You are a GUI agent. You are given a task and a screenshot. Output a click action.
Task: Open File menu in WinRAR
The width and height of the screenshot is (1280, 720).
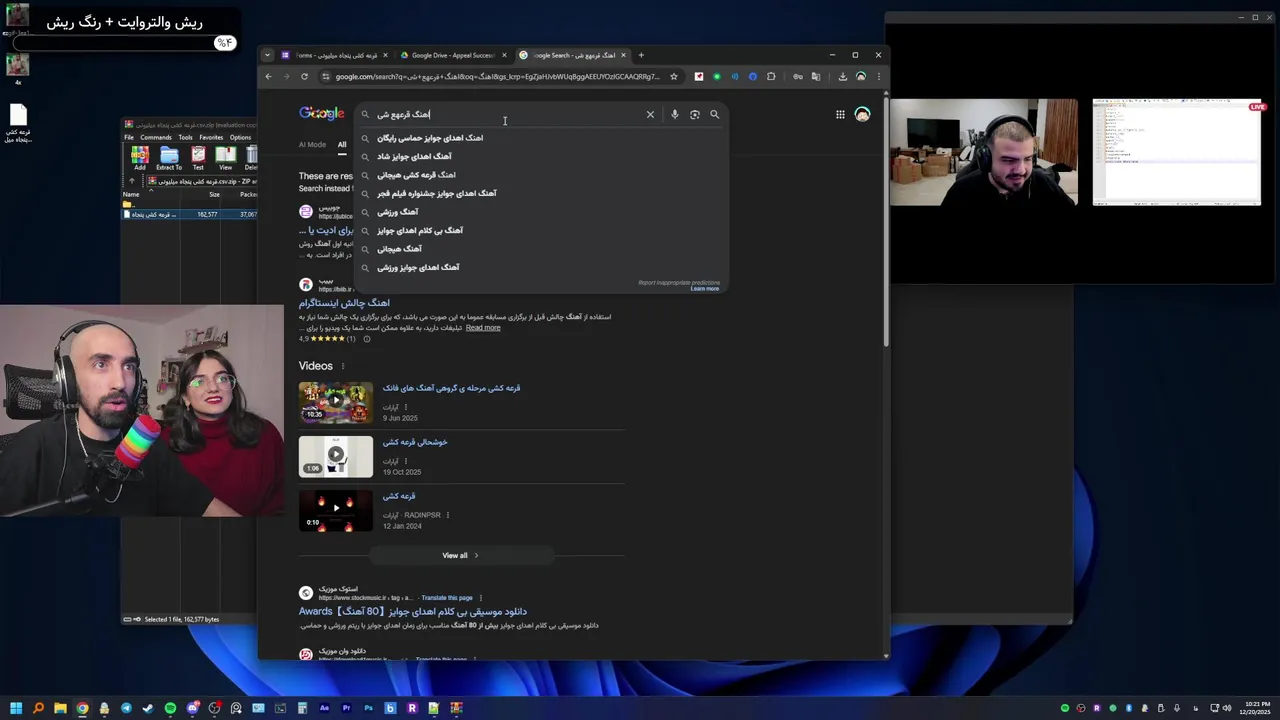[129, 137]
